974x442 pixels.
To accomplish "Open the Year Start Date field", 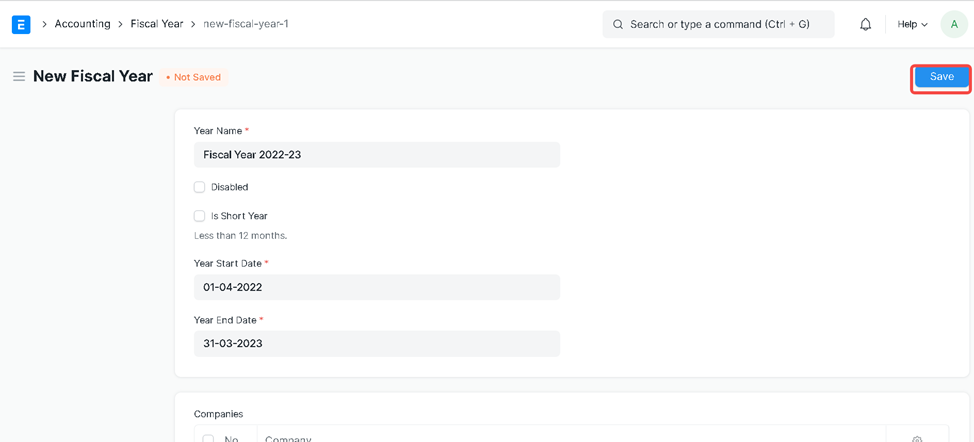I will [x=376, y=287].
